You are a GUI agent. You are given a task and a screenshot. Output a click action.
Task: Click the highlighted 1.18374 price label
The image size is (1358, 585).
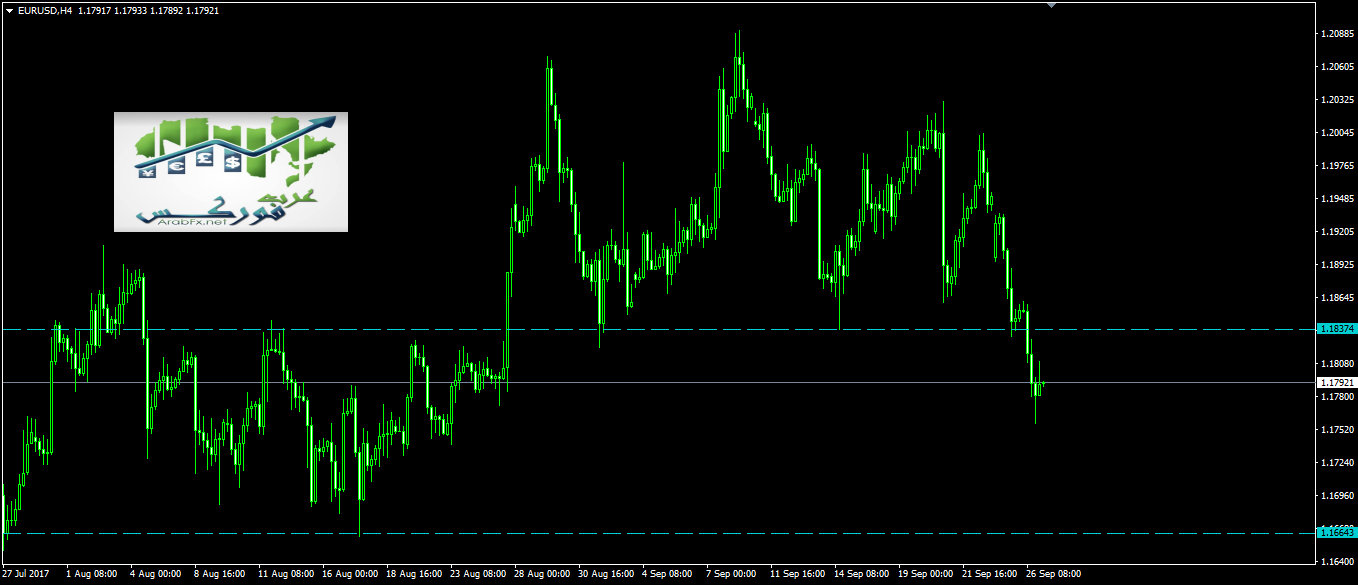(x=1337, y=328)
